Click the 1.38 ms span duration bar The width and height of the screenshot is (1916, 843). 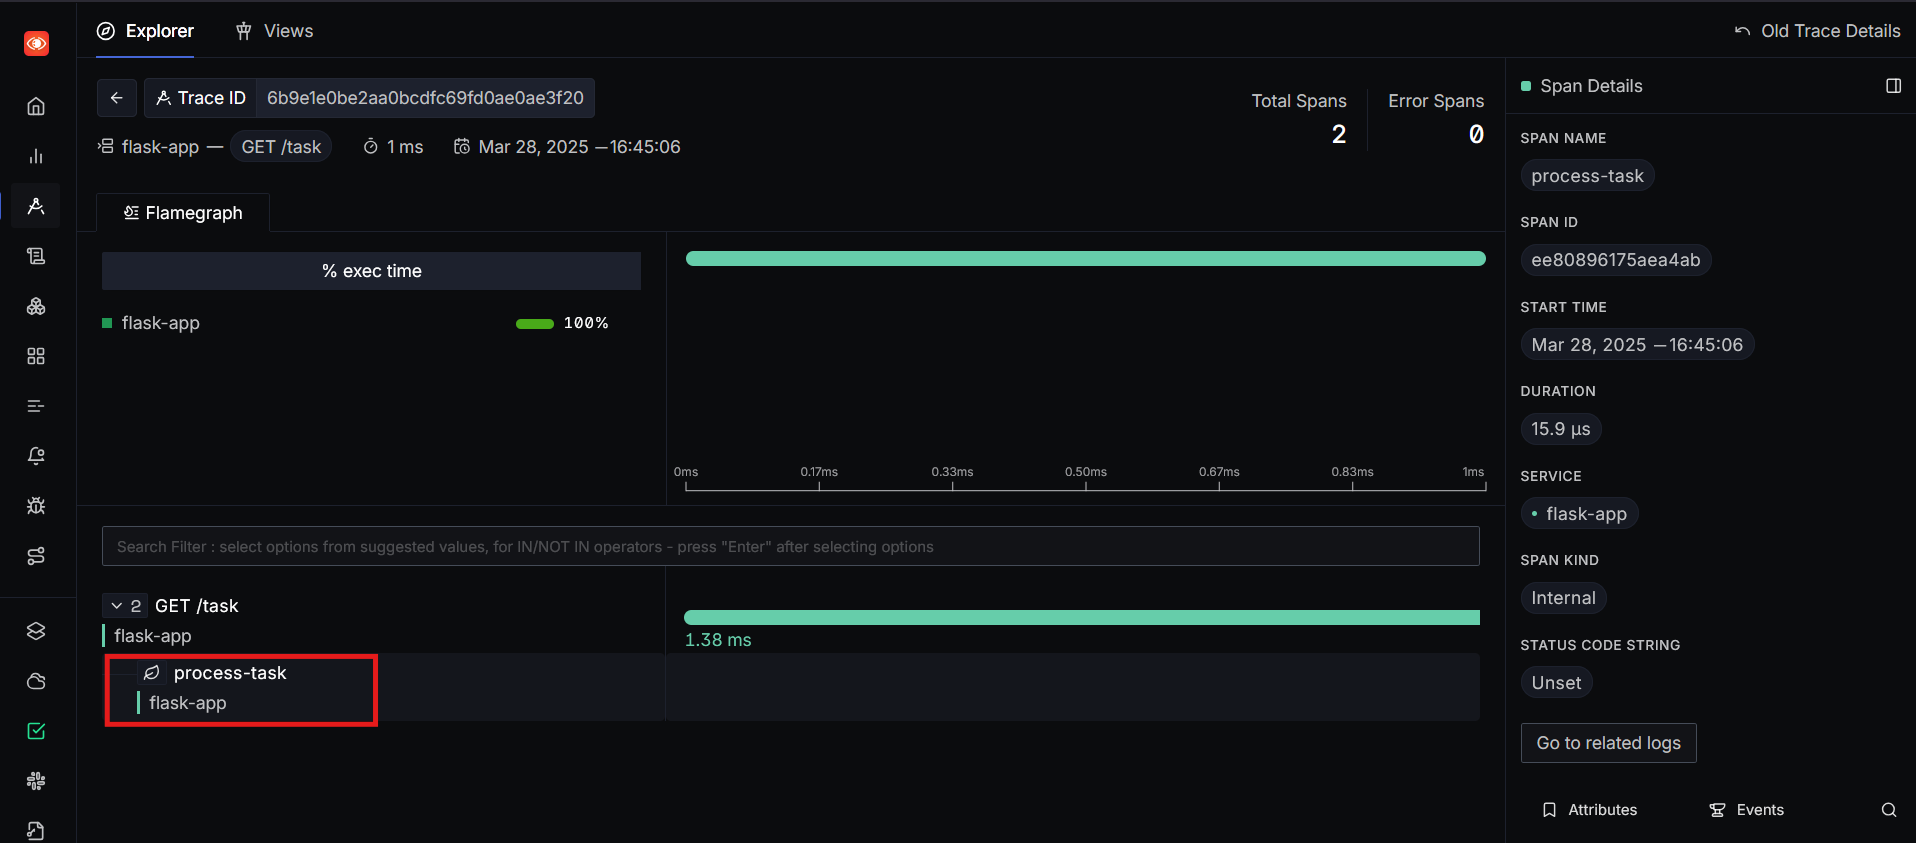tap(1081, 618)
